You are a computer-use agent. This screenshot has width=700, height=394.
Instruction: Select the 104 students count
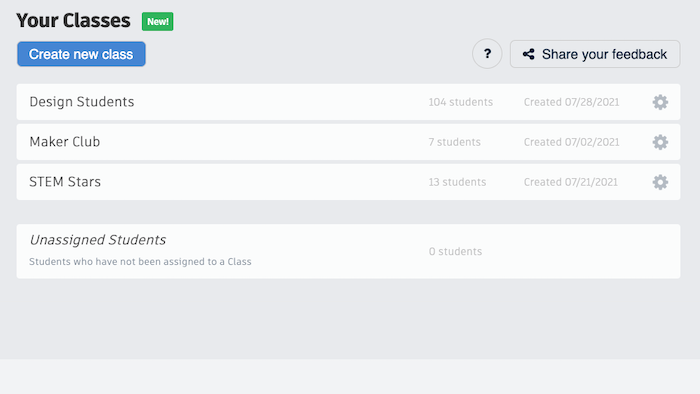point(461,102)
